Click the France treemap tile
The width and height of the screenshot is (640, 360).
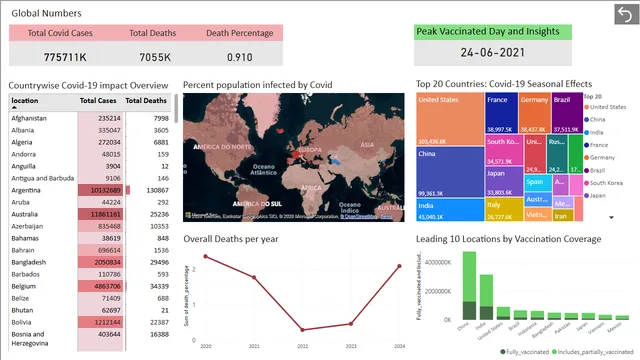tap(502, 113)
